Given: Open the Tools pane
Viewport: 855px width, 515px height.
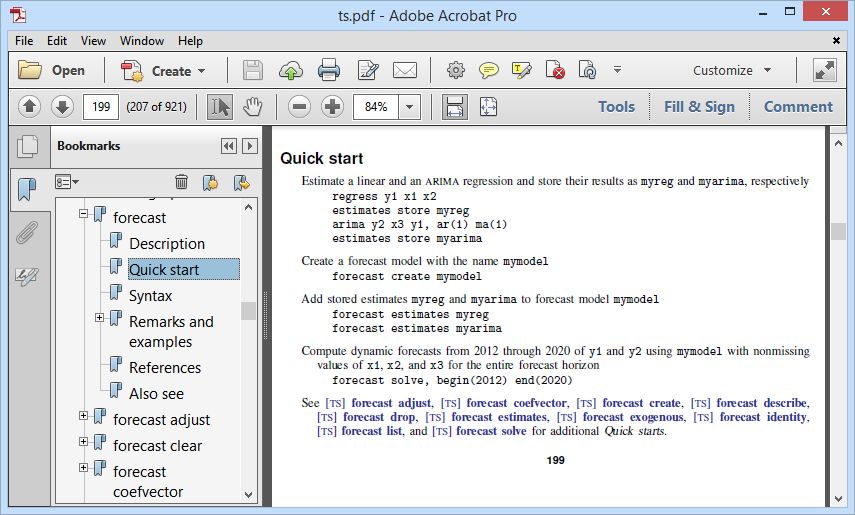Looking at the screenshot, I should 616,107.
